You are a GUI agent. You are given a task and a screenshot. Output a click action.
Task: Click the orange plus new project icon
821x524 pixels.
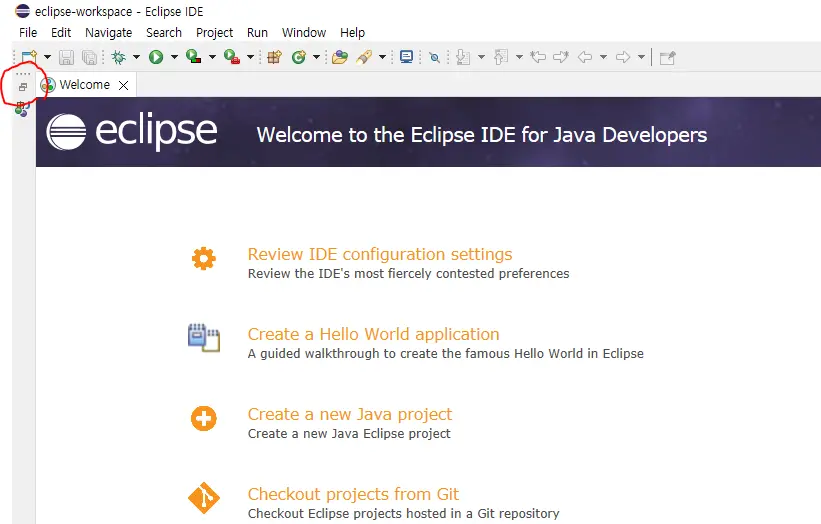[204, 418]
